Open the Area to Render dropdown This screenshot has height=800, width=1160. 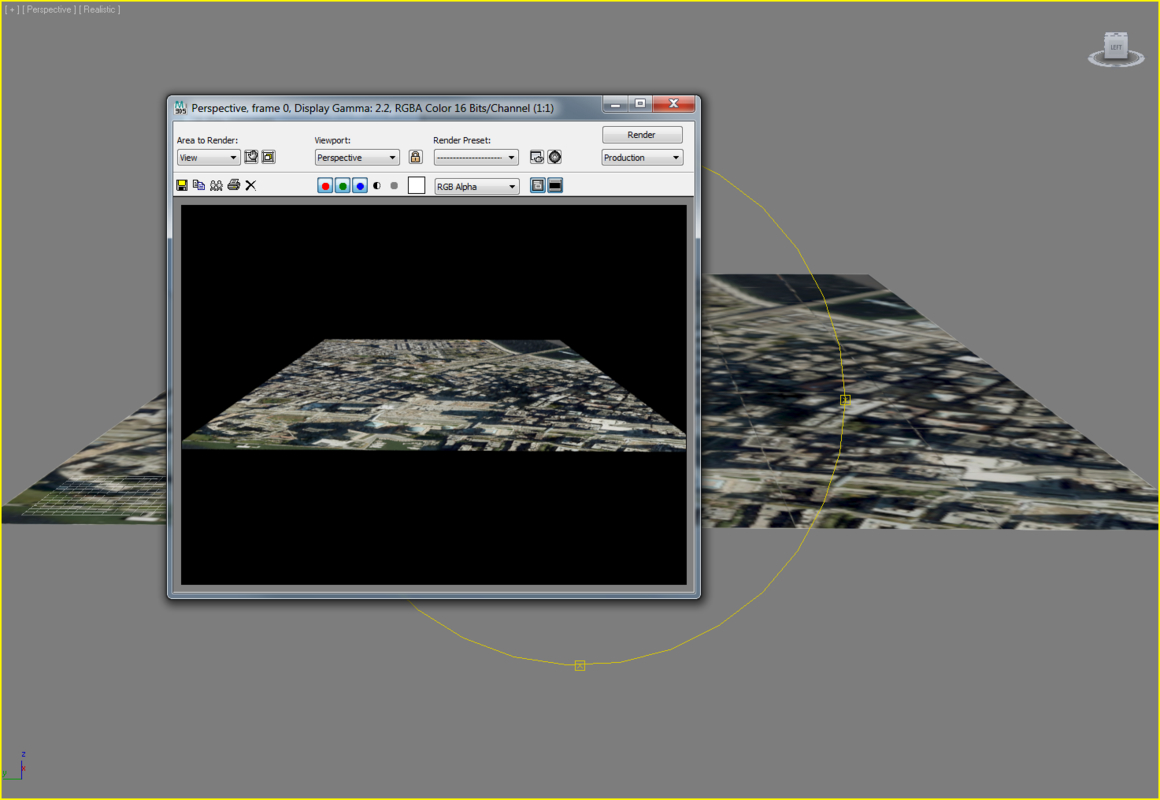[x=233, y=157]
